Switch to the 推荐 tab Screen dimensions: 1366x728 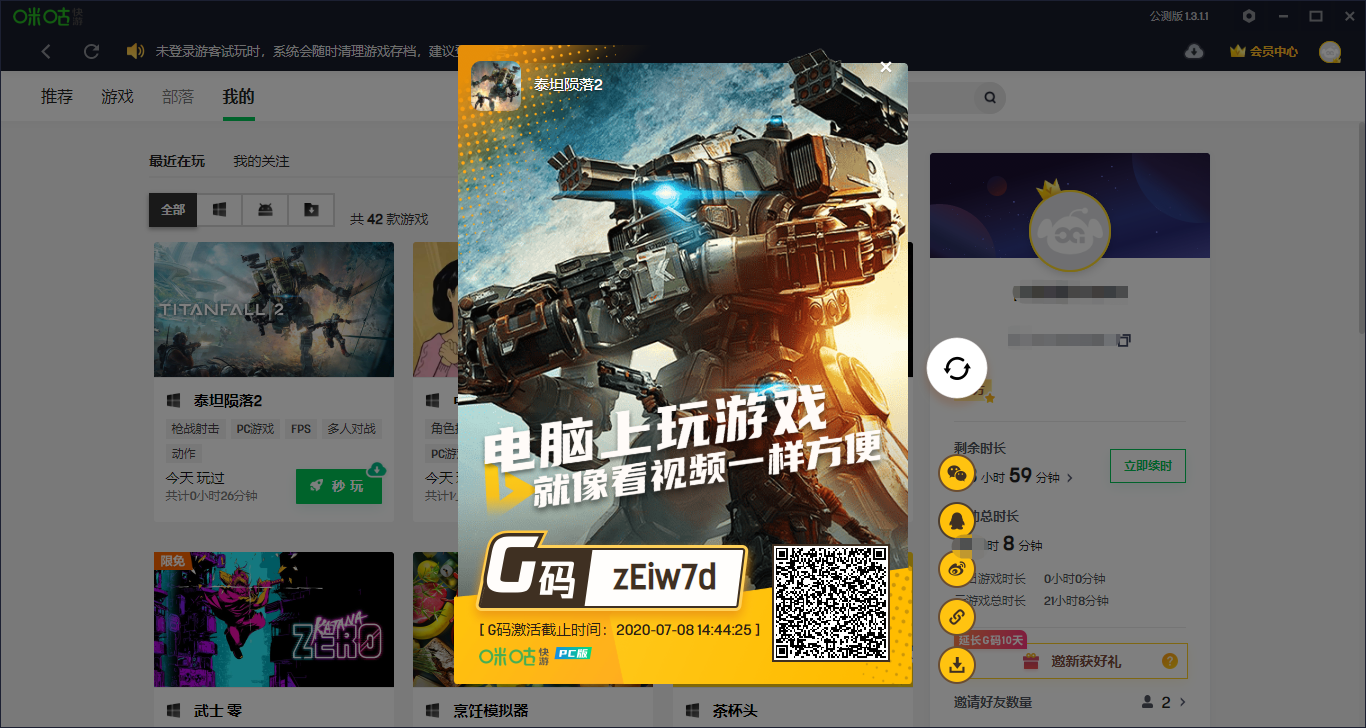tap(57, 97)
